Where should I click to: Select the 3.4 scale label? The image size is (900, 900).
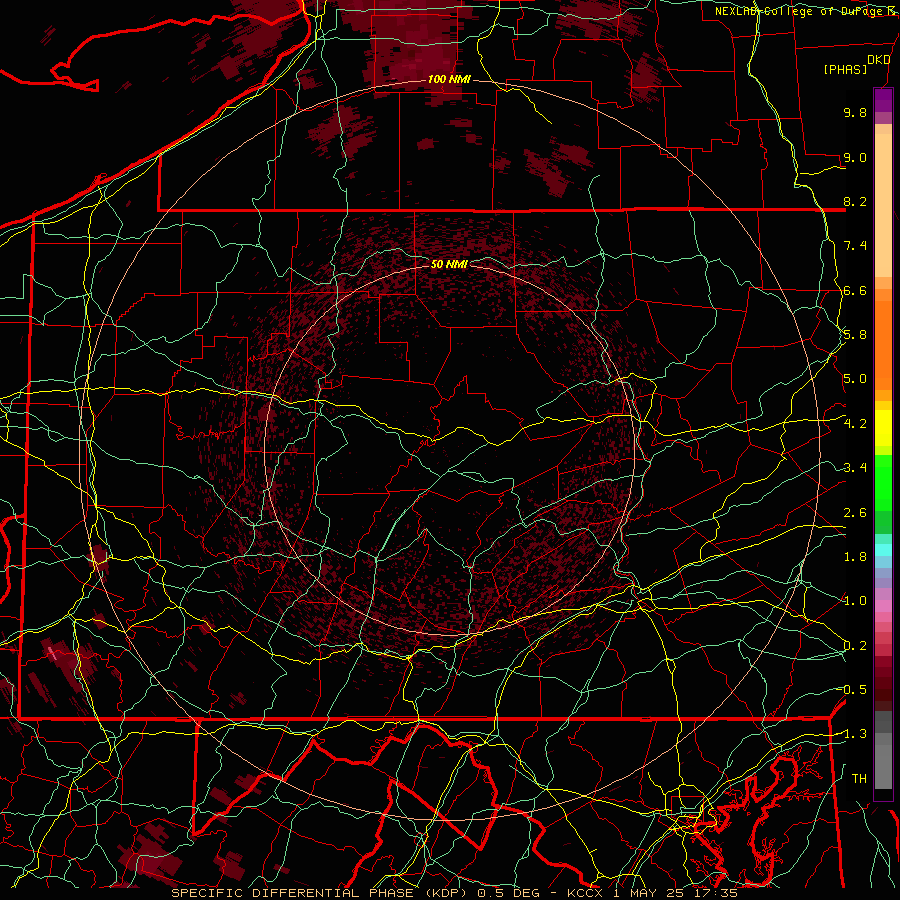855,468
